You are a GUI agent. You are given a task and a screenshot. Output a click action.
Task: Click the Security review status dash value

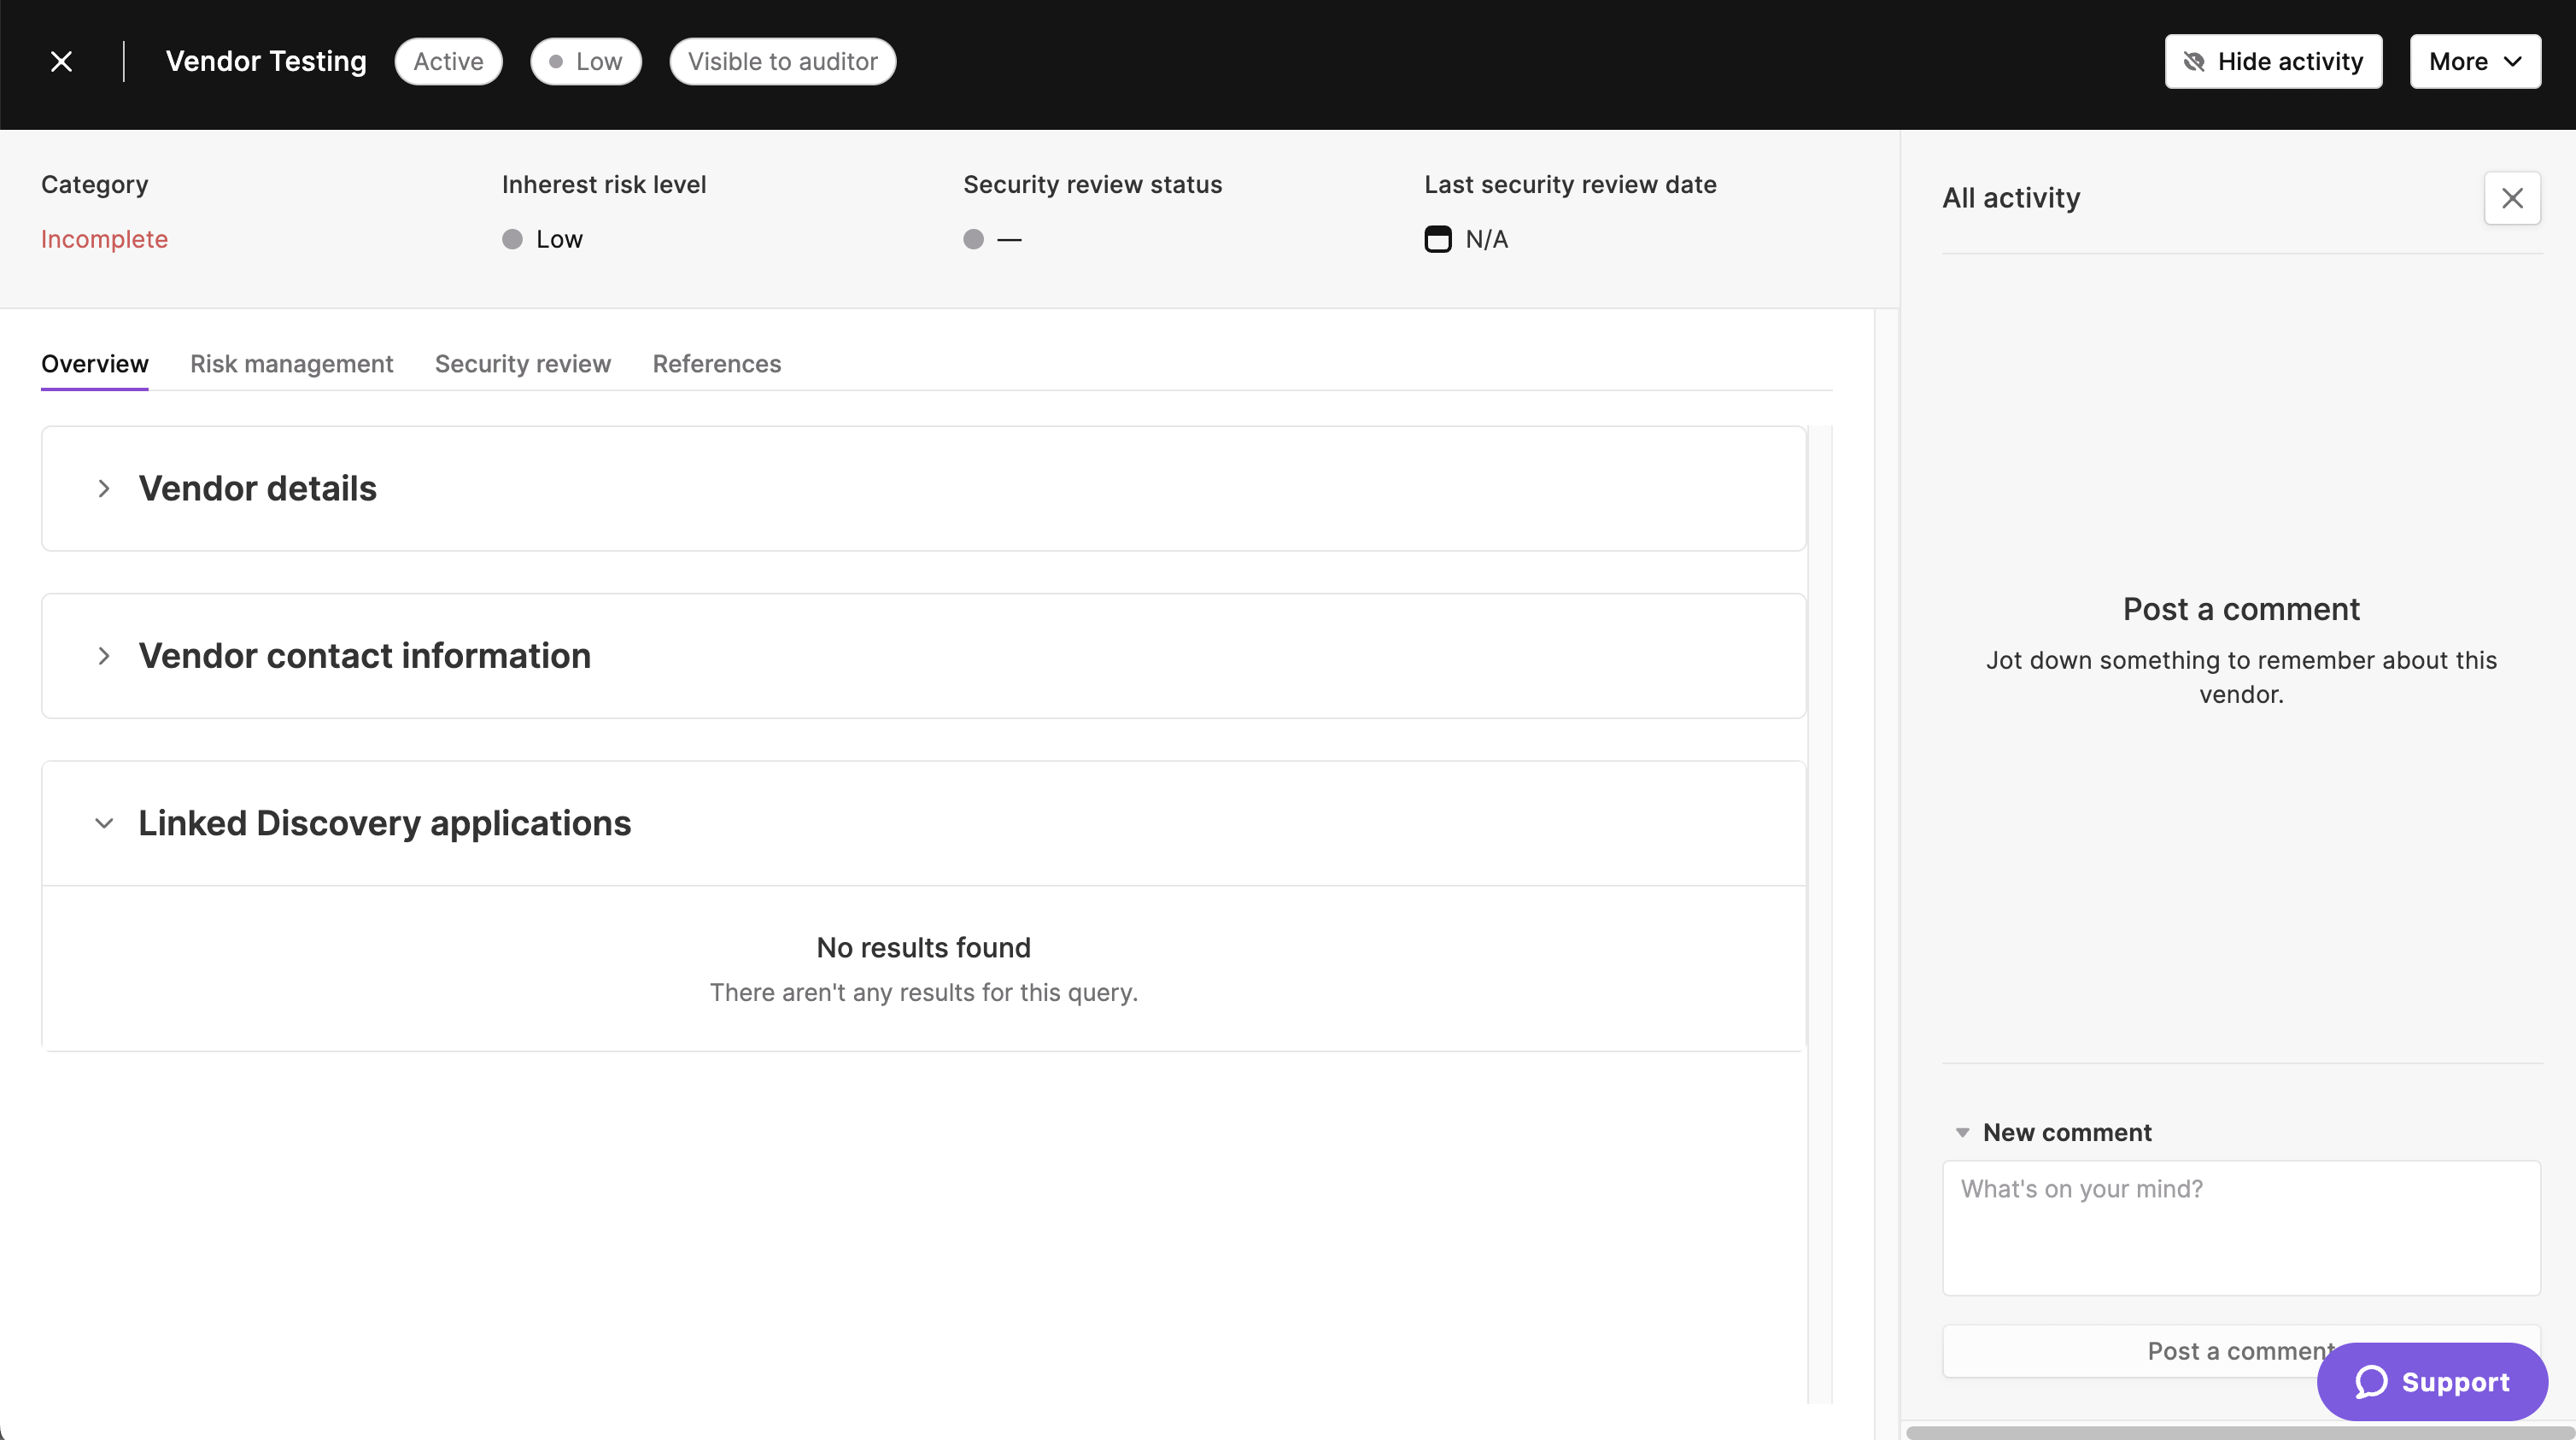click(1009, 239)
